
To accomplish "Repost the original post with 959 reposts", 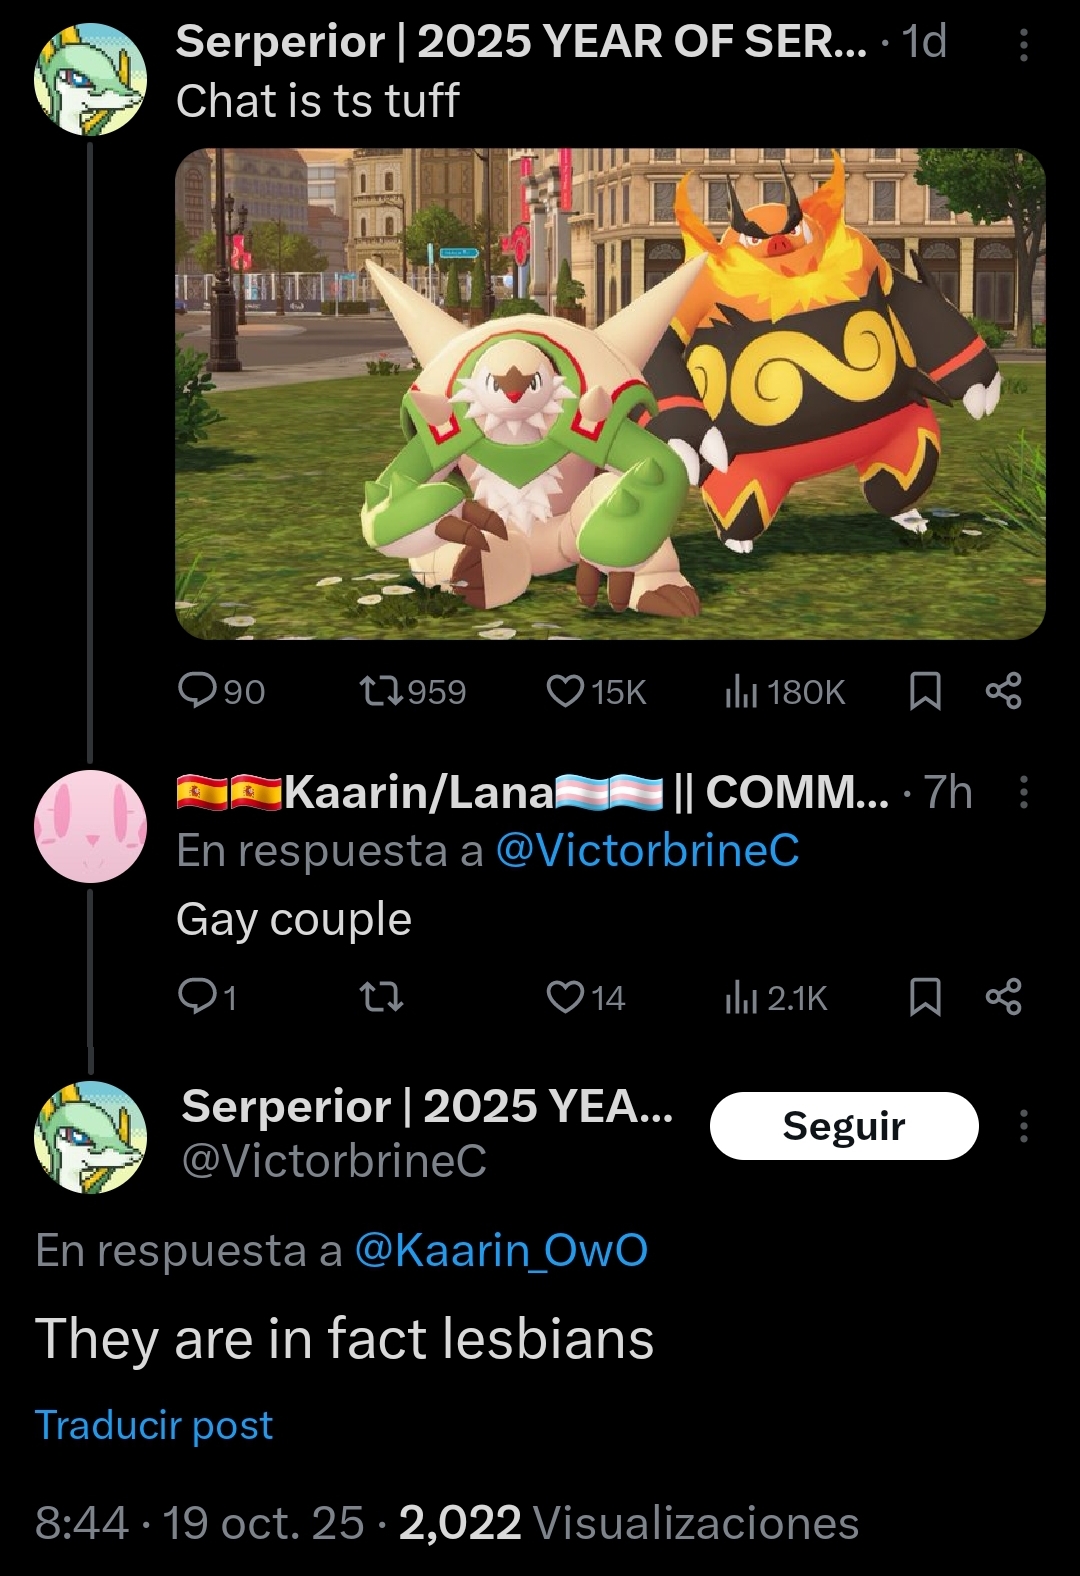I will click(412, 691).
